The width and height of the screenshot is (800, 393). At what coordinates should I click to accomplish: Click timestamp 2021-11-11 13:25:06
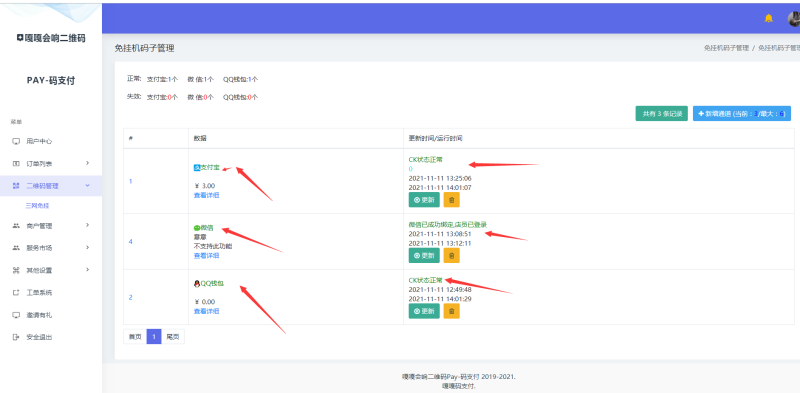(x=440, y=178)
